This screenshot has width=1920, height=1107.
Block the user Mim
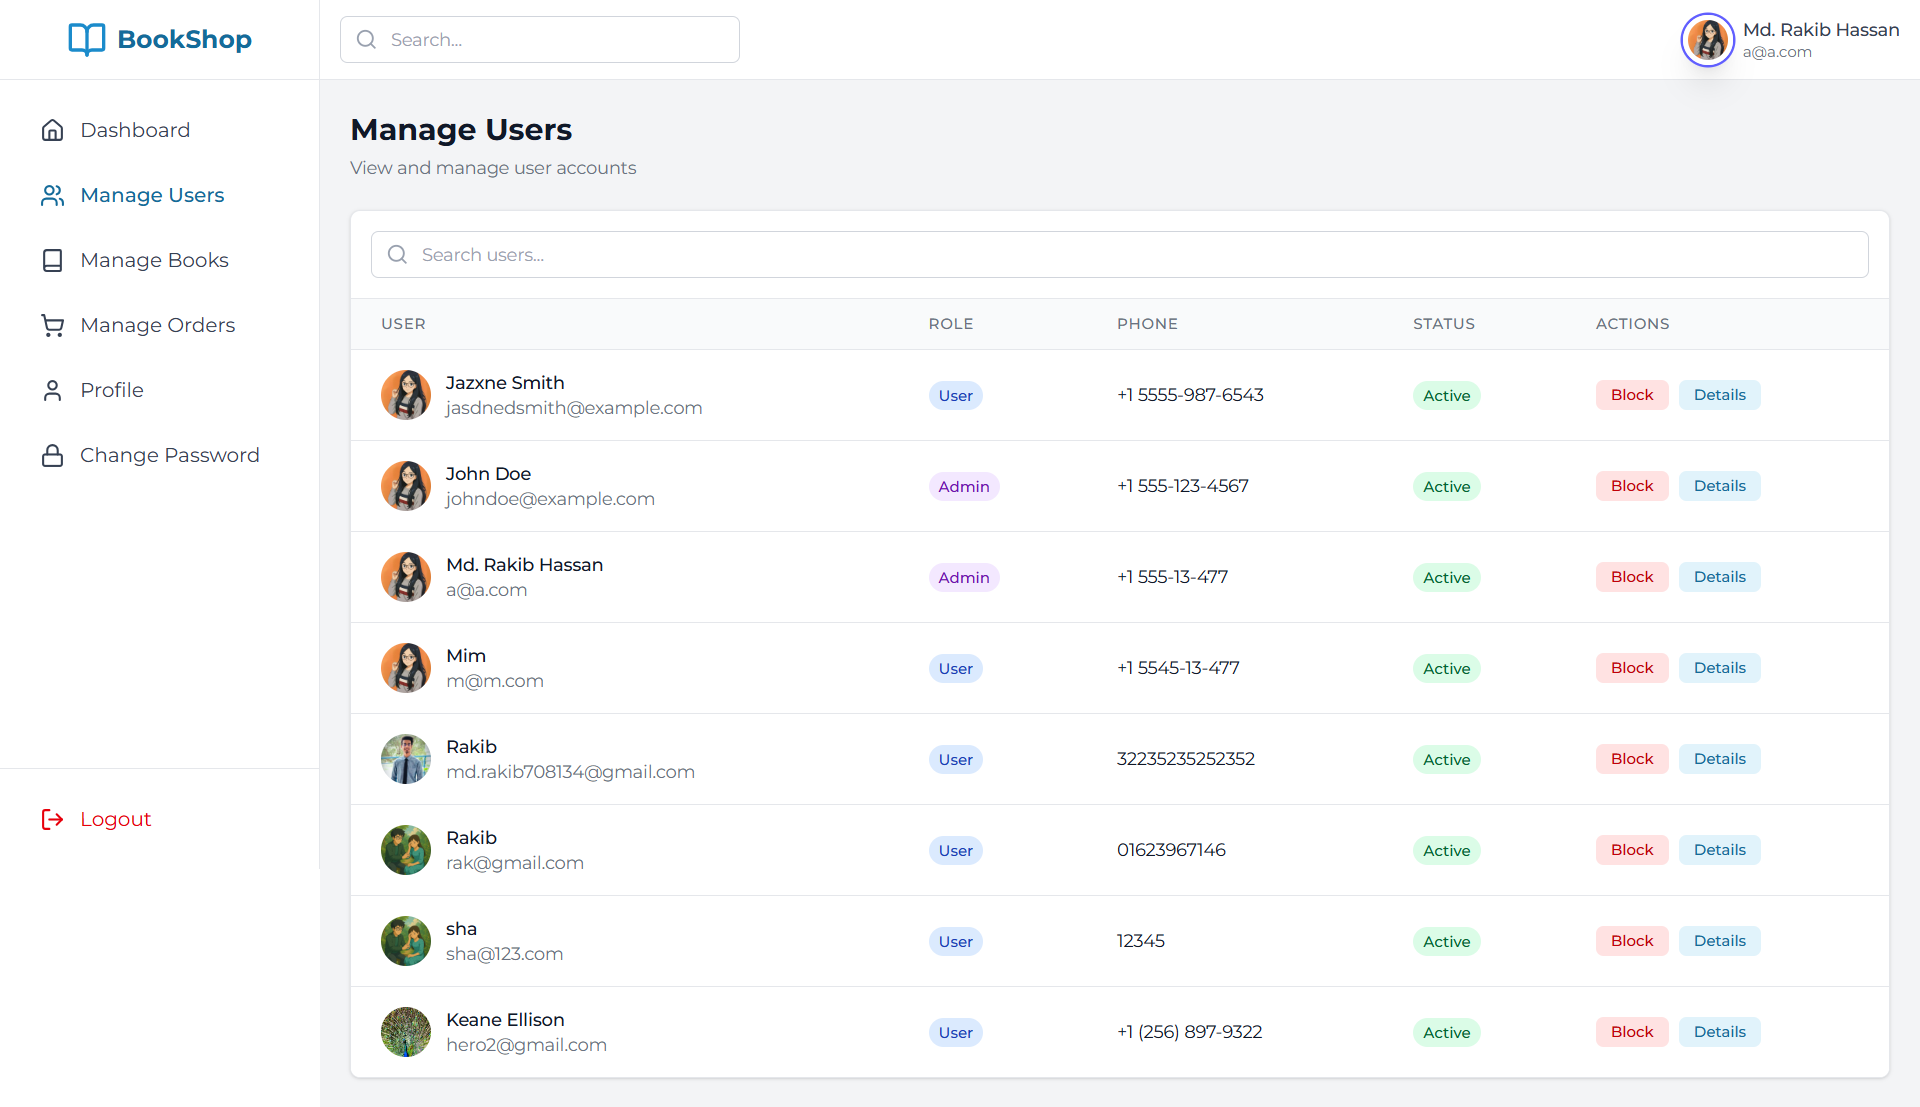[x=1631, y=668]
